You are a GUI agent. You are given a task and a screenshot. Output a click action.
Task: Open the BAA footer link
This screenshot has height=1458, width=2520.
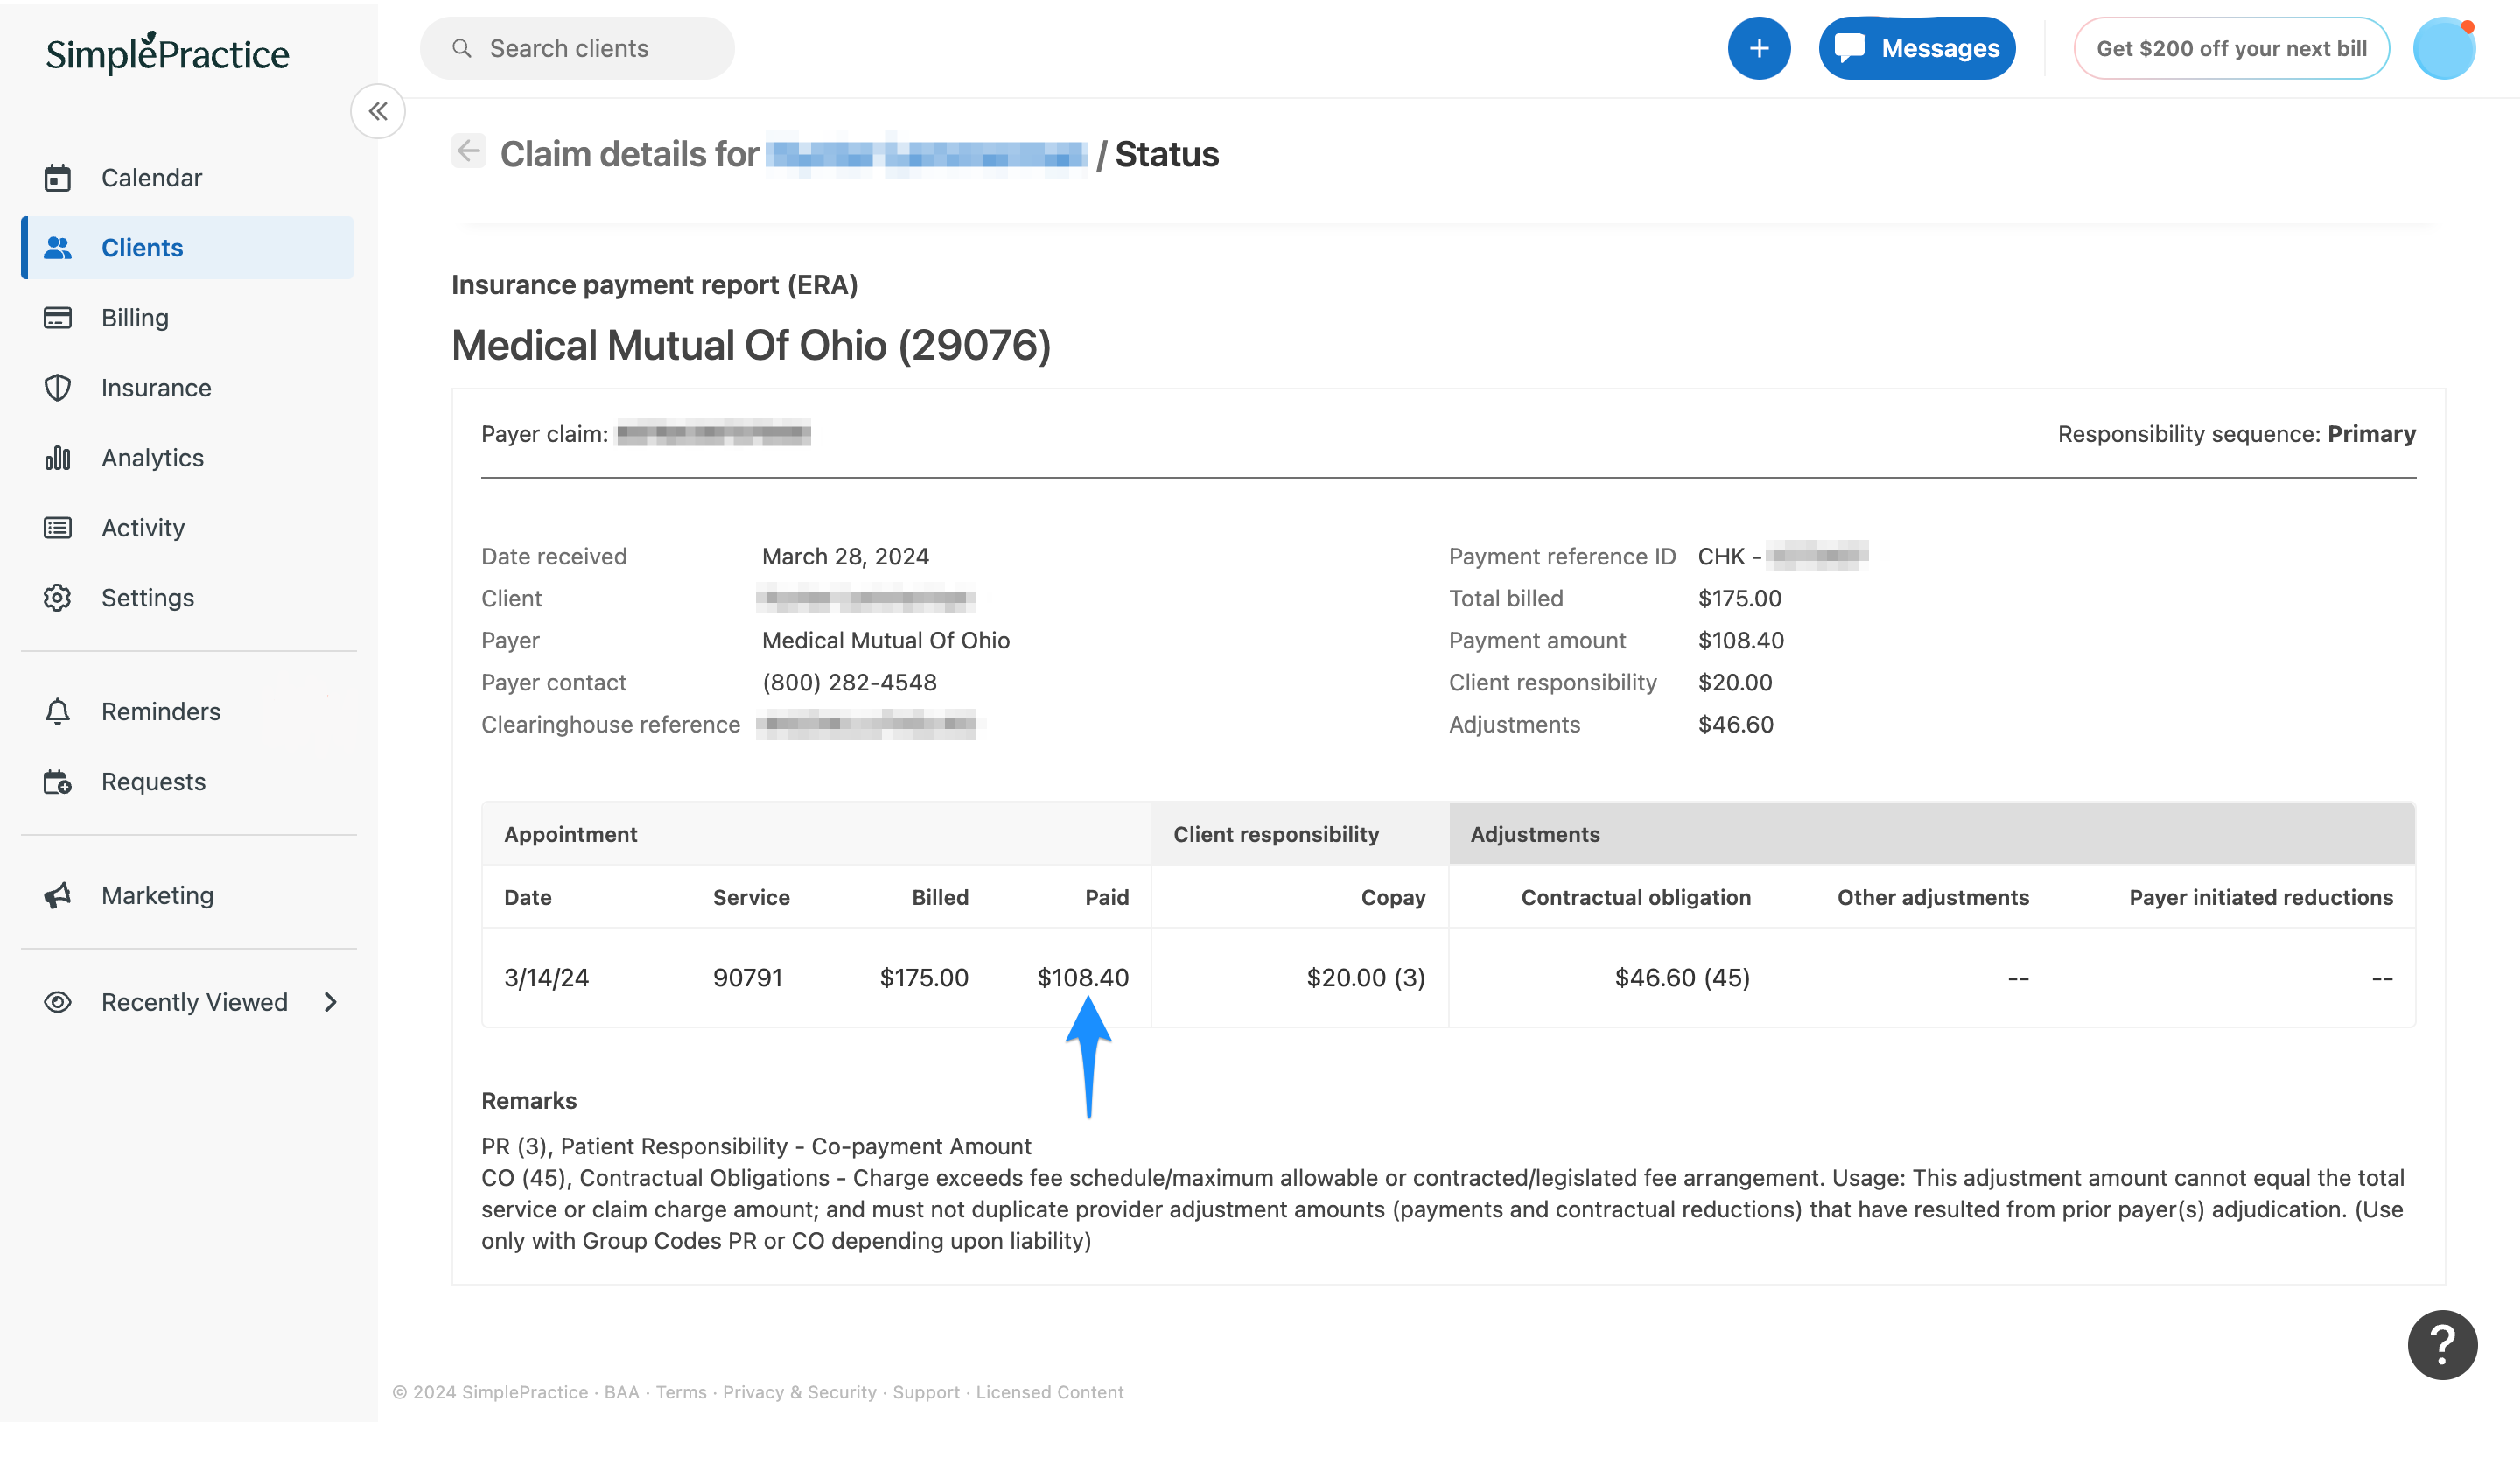[x=621, y=1393]
